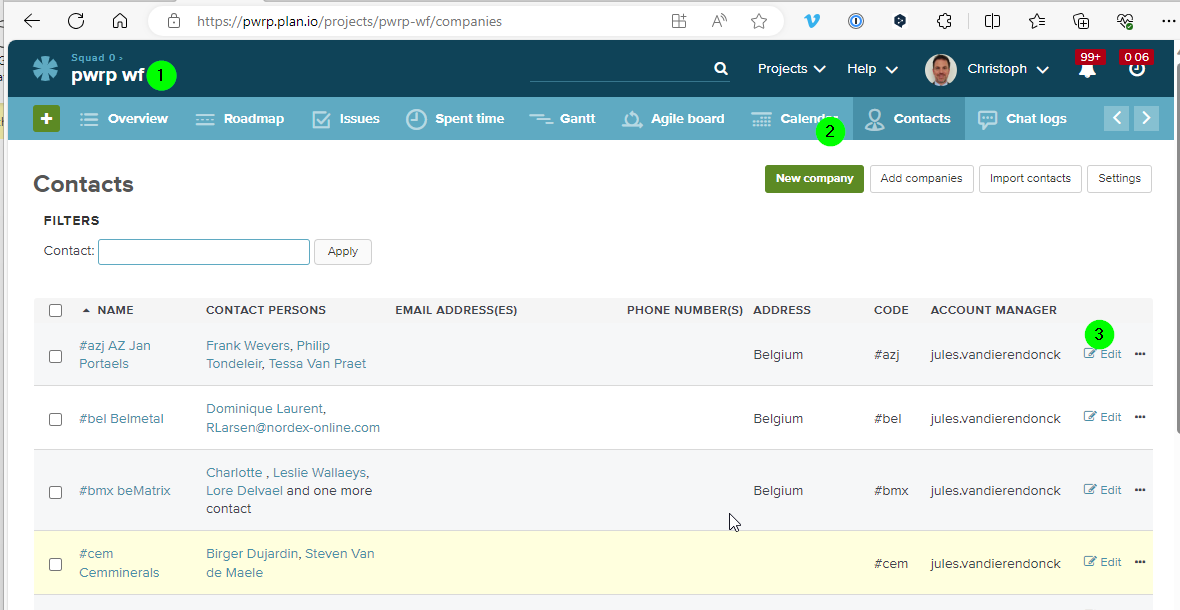Open browser Collections icon

[1081, 21]
